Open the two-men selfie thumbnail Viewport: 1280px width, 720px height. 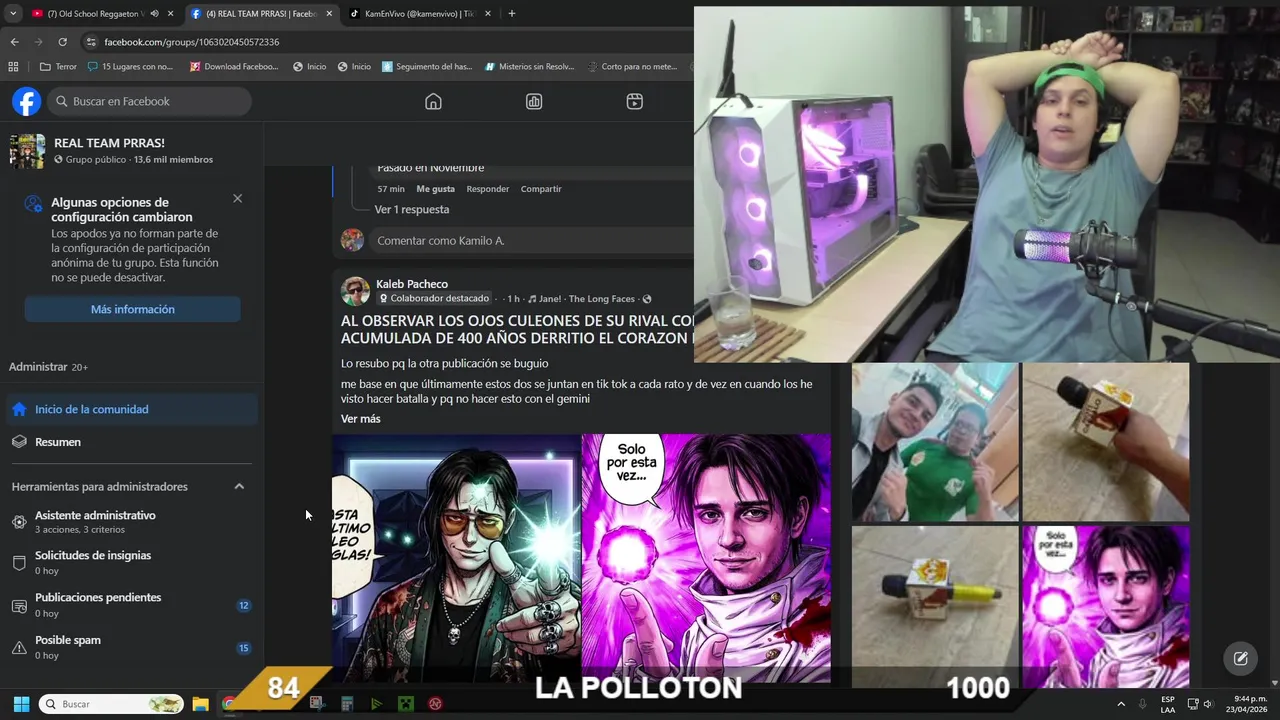pos(935,442)
